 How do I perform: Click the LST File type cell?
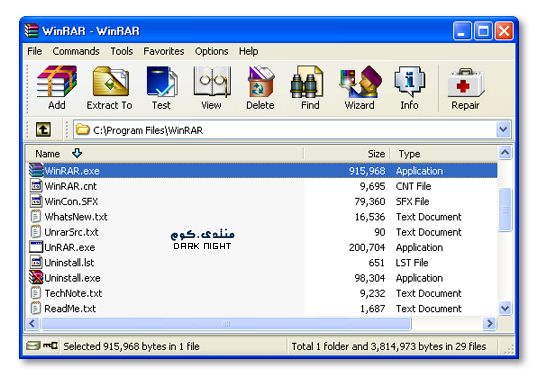412,262
